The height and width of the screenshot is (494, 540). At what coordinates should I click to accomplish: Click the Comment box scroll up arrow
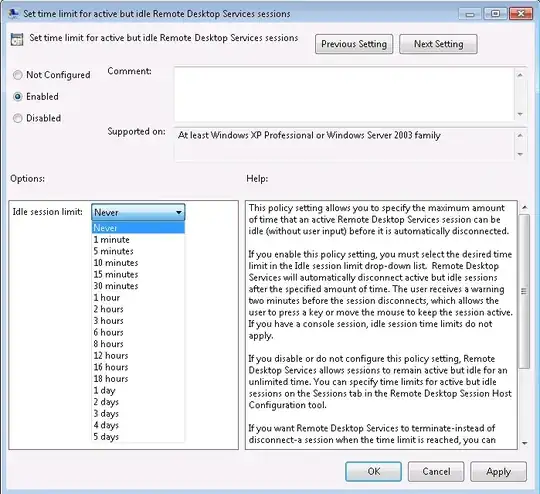coord(520,75)
